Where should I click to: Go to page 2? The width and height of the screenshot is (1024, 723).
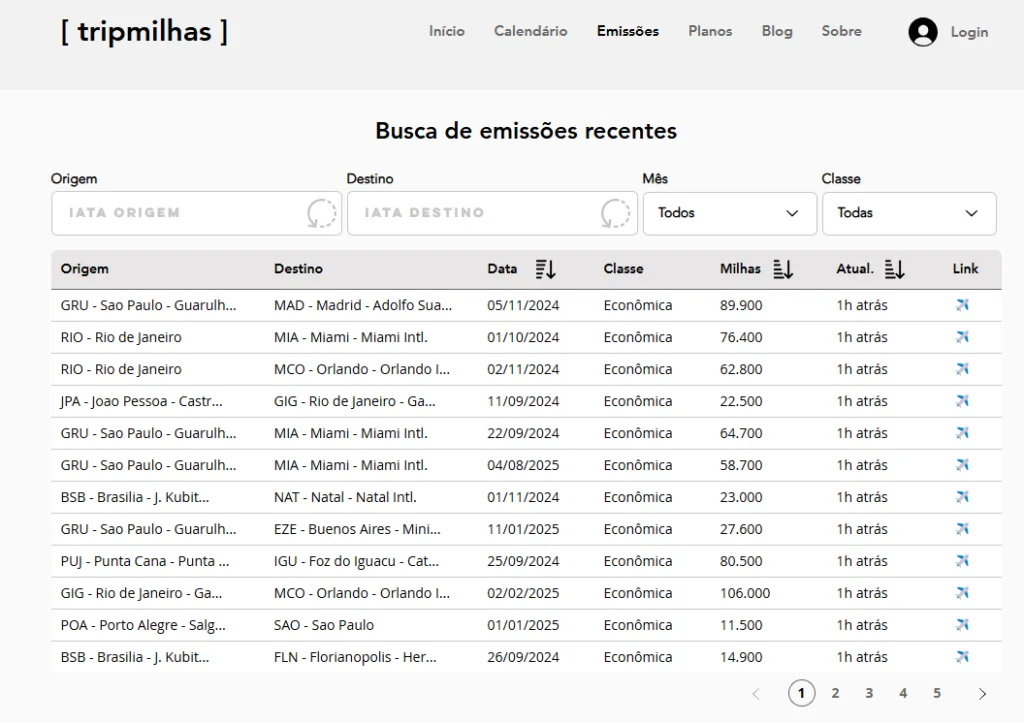pyautogui.click(x=835, y=693)
